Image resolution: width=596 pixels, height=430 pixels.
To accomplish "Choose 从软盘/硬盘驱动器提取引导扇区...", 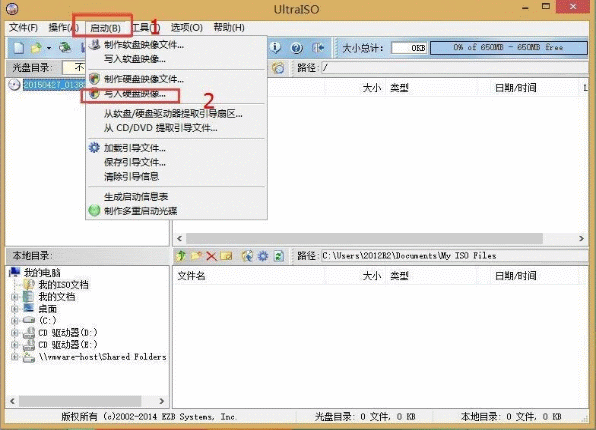I will pyautogui.click(x=176, y=114).
